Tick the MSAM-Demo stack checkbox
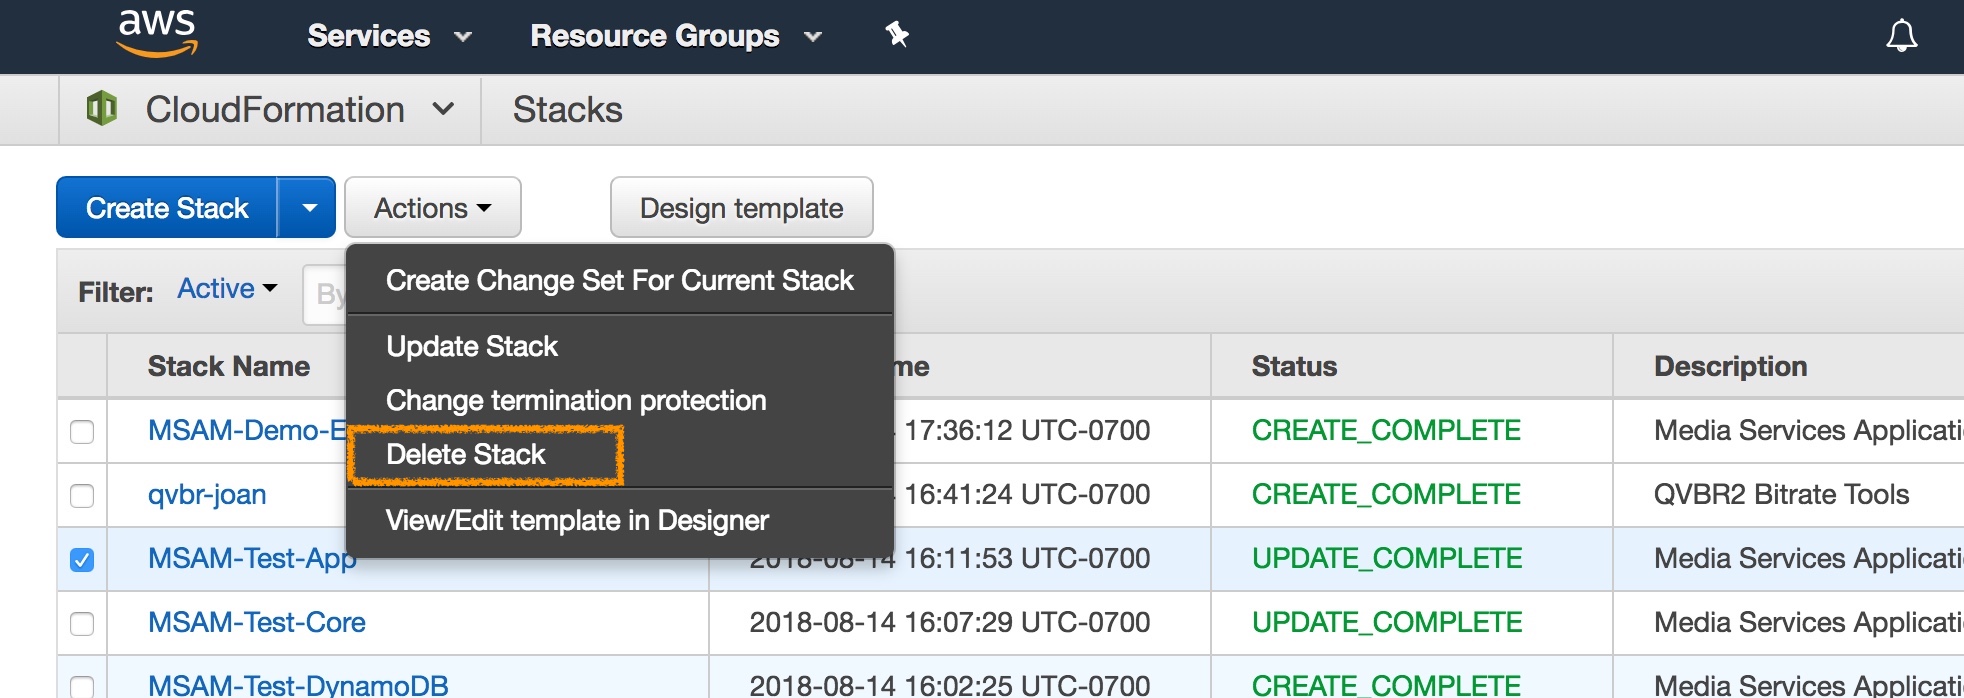 82,432
